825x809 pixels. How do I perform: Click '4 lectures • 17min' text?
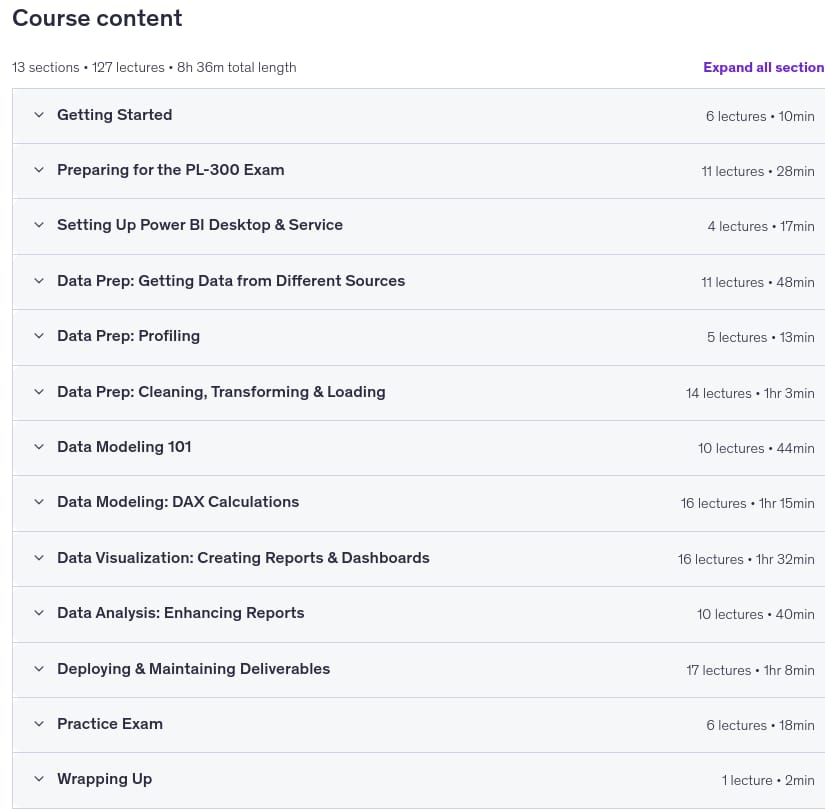(761, 227)
